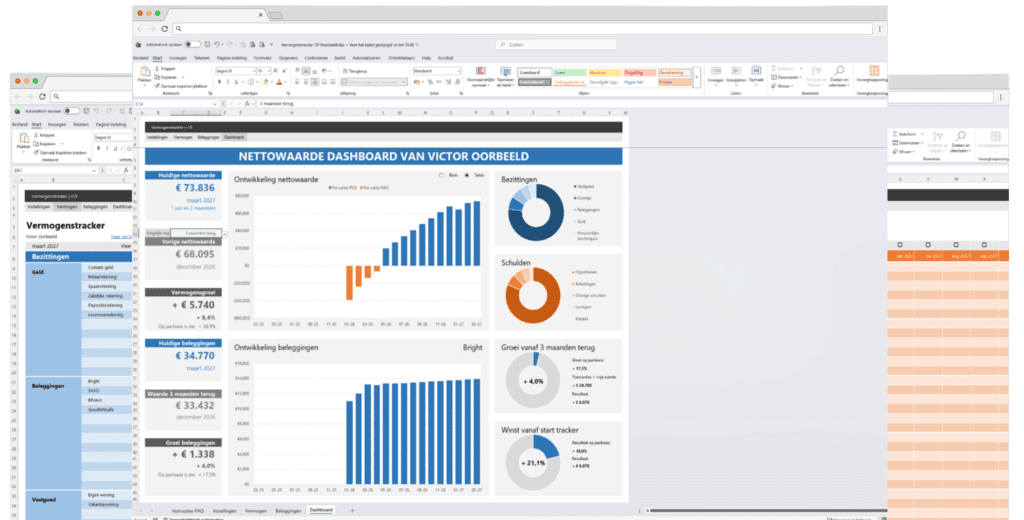Select the Saldo radio button on chart
The image size is (1024, 520).
pos(468,175)
